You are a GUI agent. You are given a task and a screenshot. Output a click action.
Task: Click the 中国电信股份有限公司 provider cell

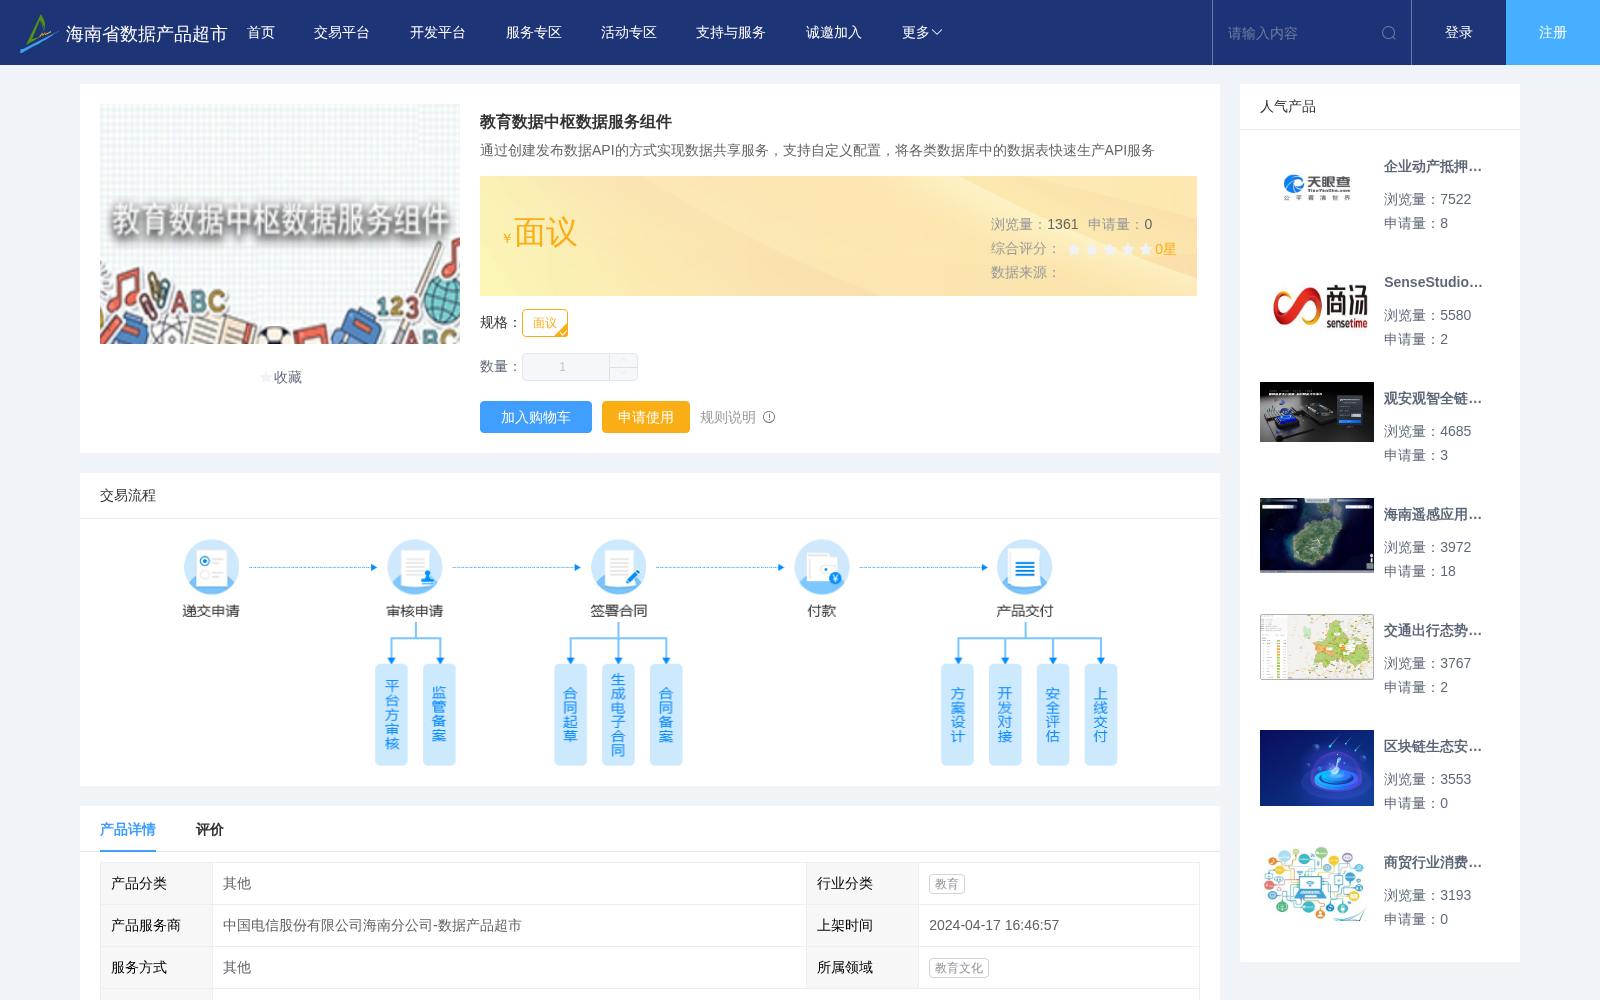[x=509, y=926]
